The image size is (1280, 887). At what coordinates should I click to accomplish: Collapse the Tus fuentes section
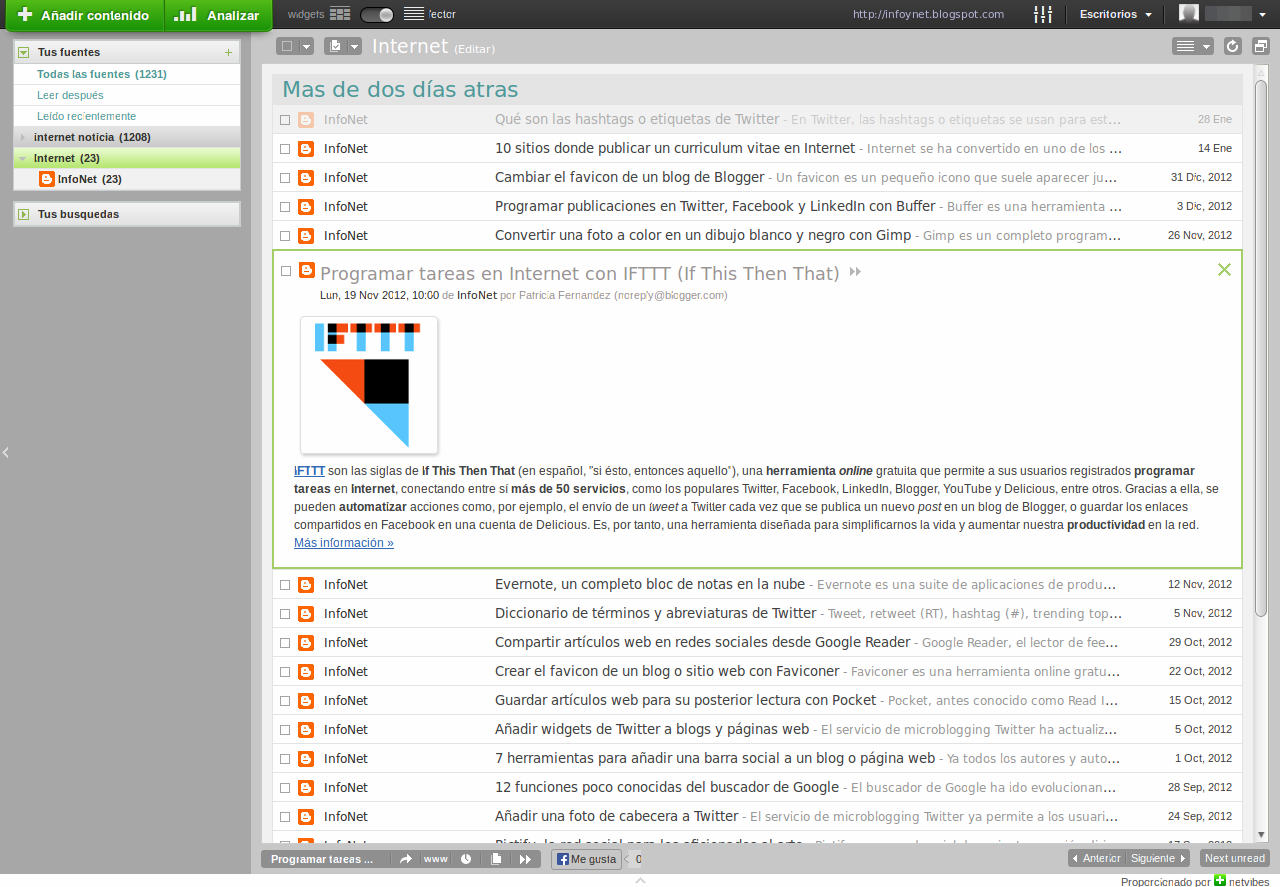click(x=24, y=52)
